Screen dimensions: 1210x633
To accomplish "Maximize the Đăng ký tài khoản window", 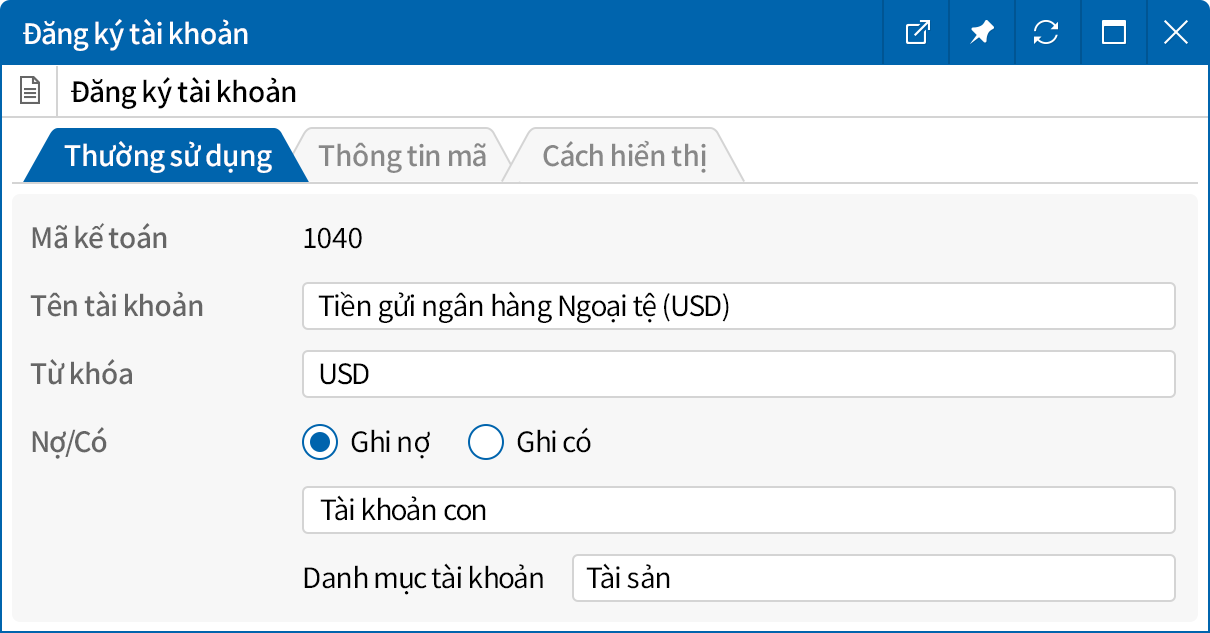I will point(1111,32).
